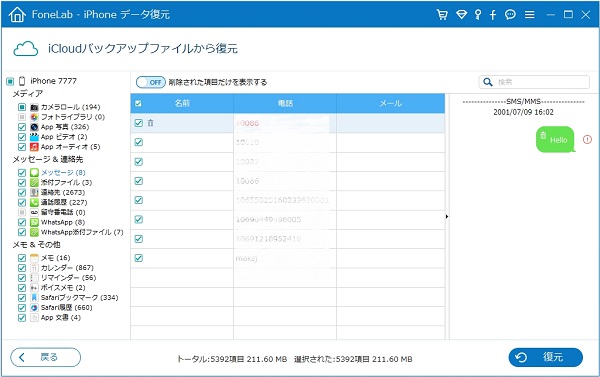
Task: Select the Hello message bubble
Action: point(555,140)
